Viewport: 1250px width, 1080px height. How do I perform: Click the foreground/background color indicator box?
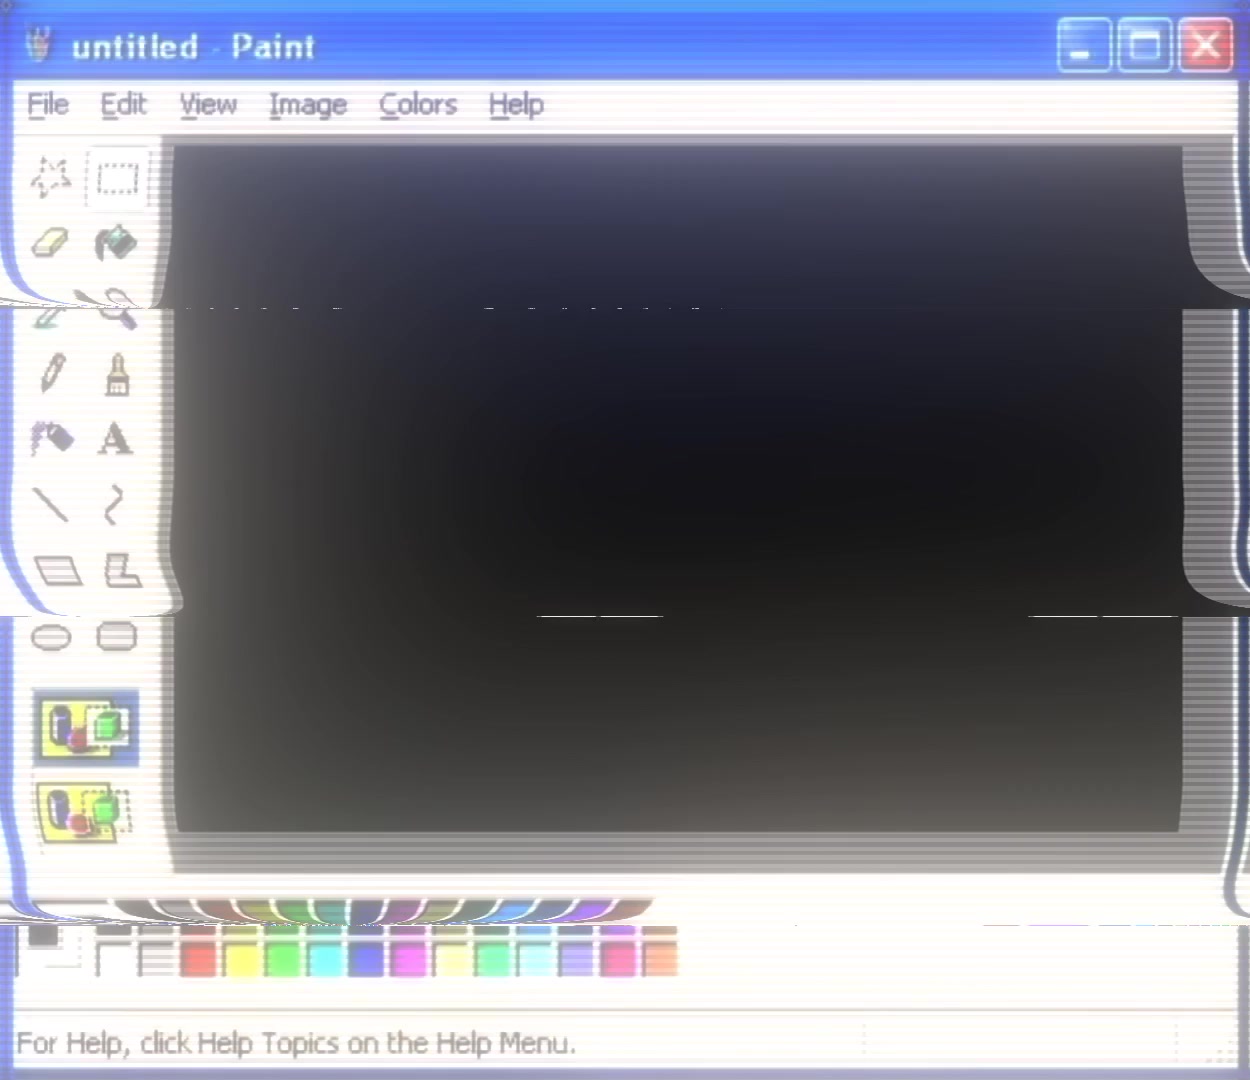tap(50, 947)
